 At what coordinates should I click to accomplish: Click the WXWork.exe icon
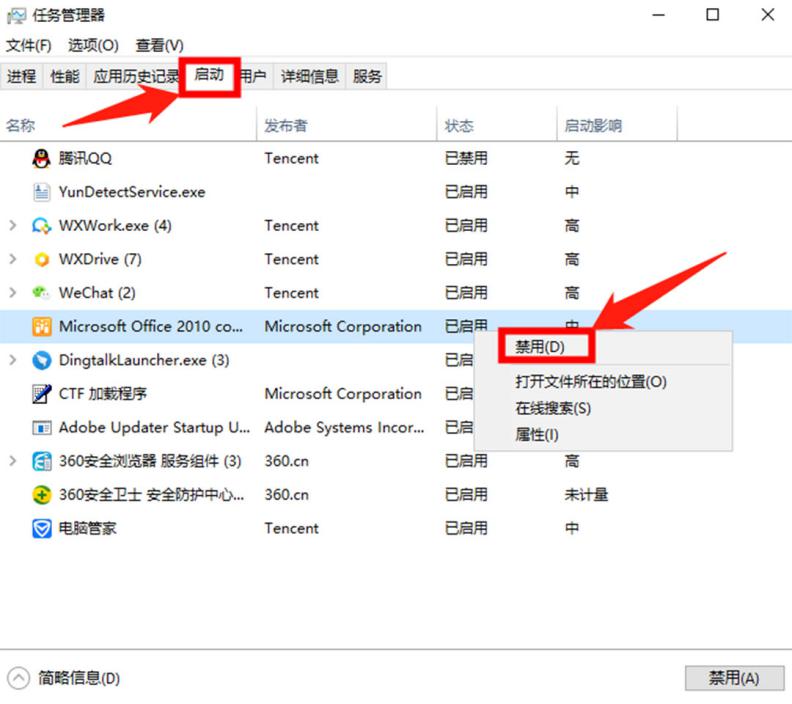[41, 225]
